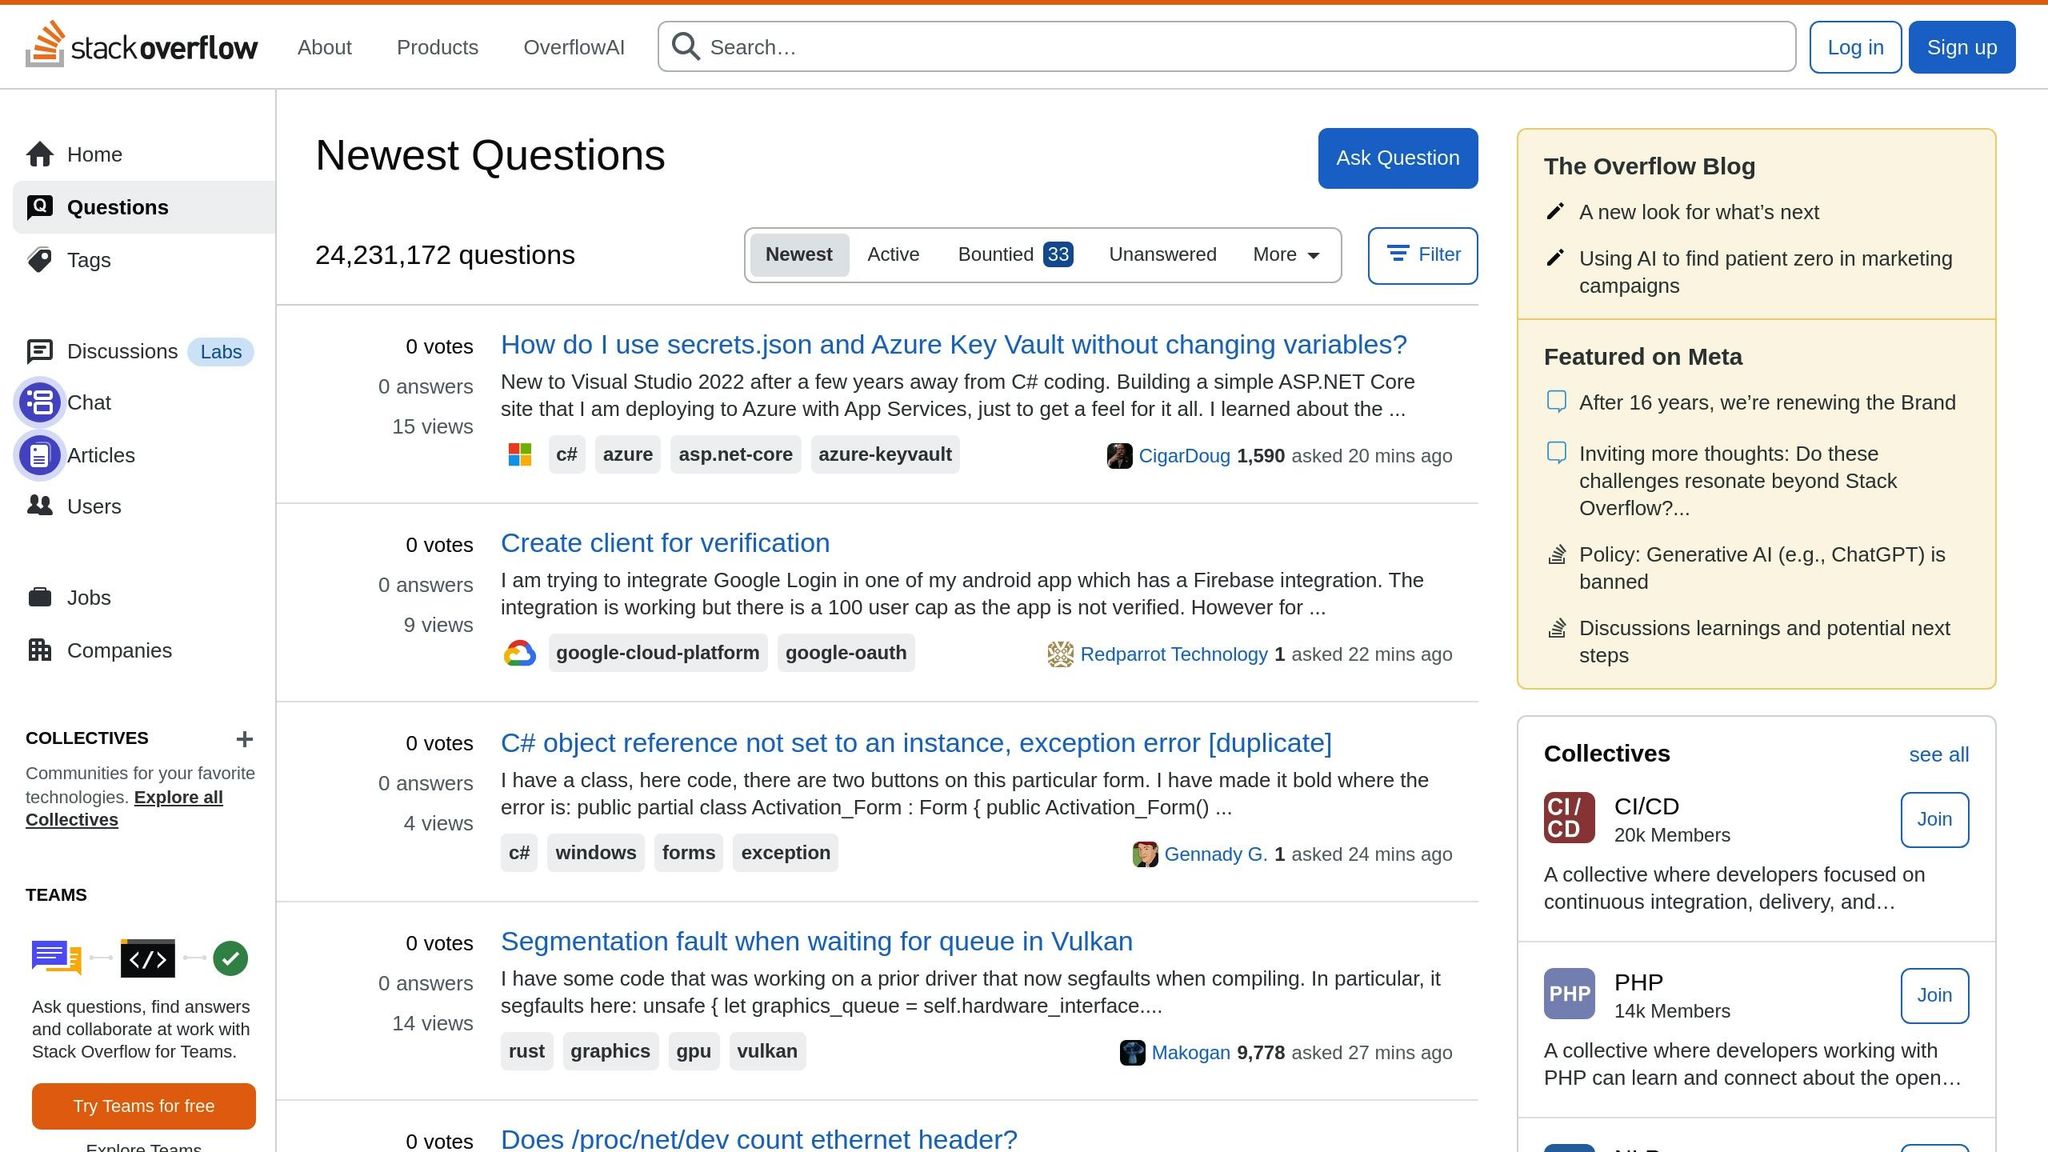The image size is (2048, 1152).
Task: Click the Articles icon in the sidebar
Action: tap(39, 455)
